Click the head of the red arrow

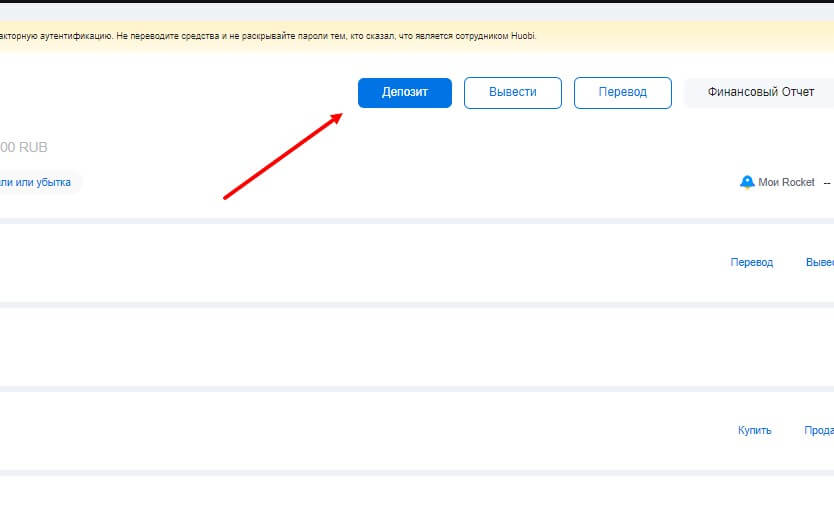[x=337, y=116]
